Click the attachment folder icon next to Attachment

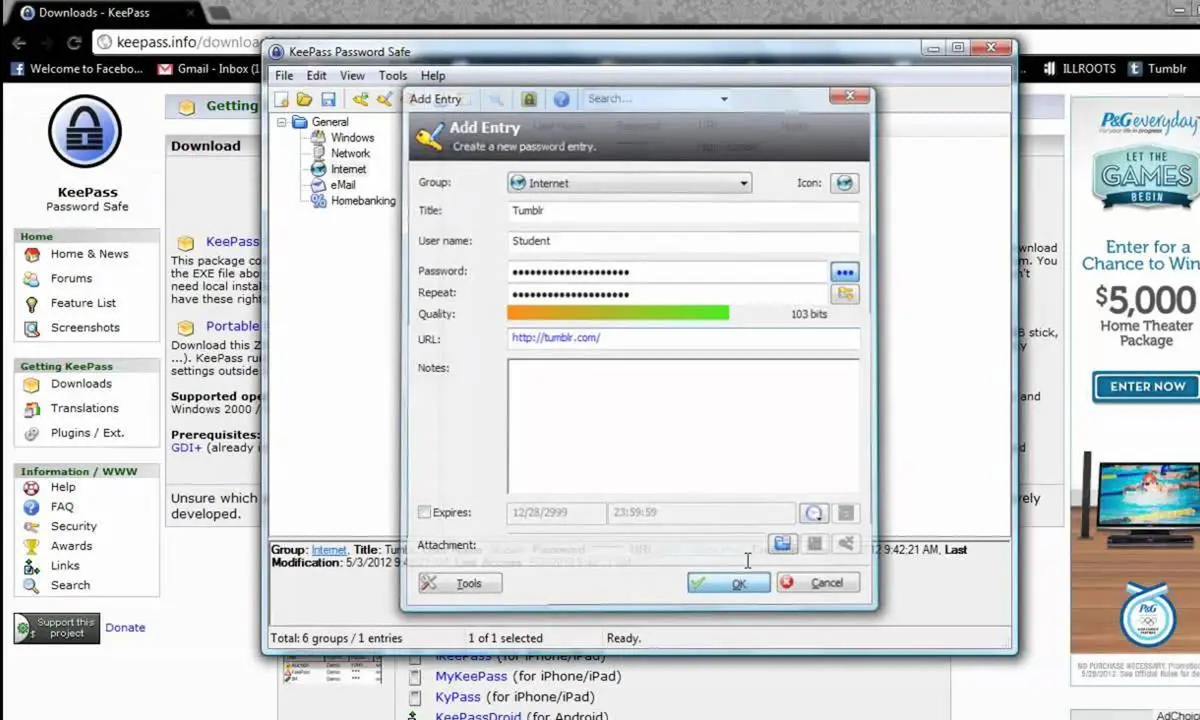tap(782, 543)
